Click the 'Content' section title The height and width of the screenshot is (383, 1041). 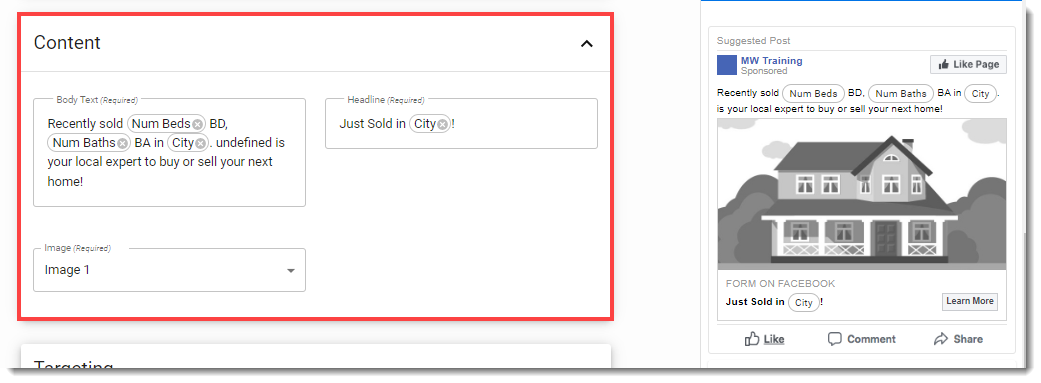(67, 42)
